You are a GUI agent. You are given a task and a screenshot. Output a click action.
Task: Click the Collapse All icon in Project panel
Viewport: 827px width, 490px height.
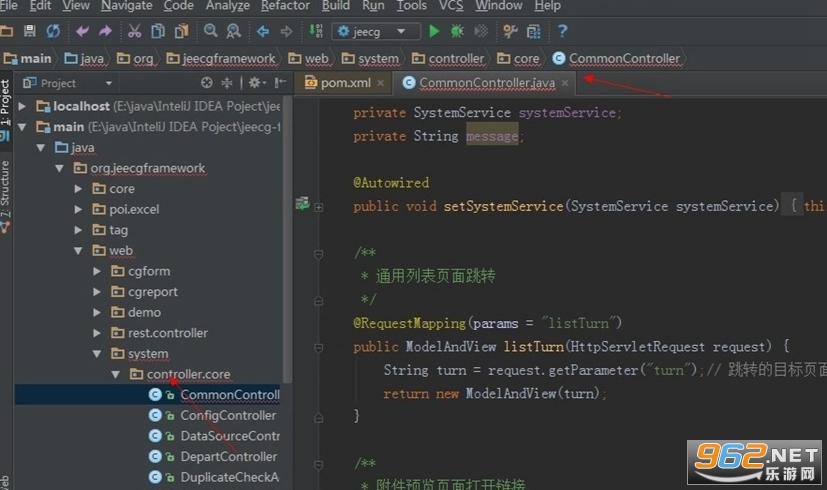click(227, 83)
